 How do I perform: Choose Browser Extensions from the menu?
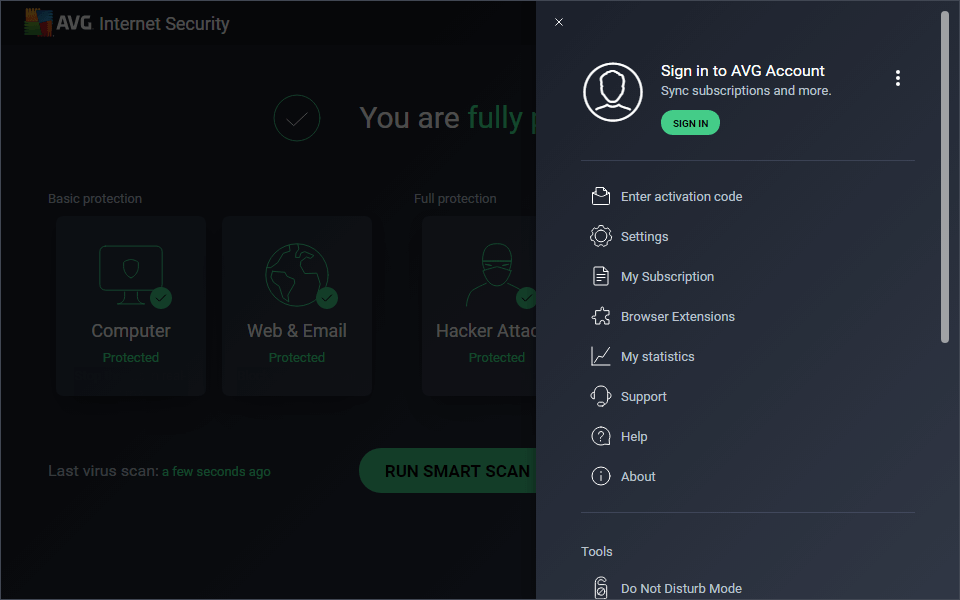tap(677, 317)
